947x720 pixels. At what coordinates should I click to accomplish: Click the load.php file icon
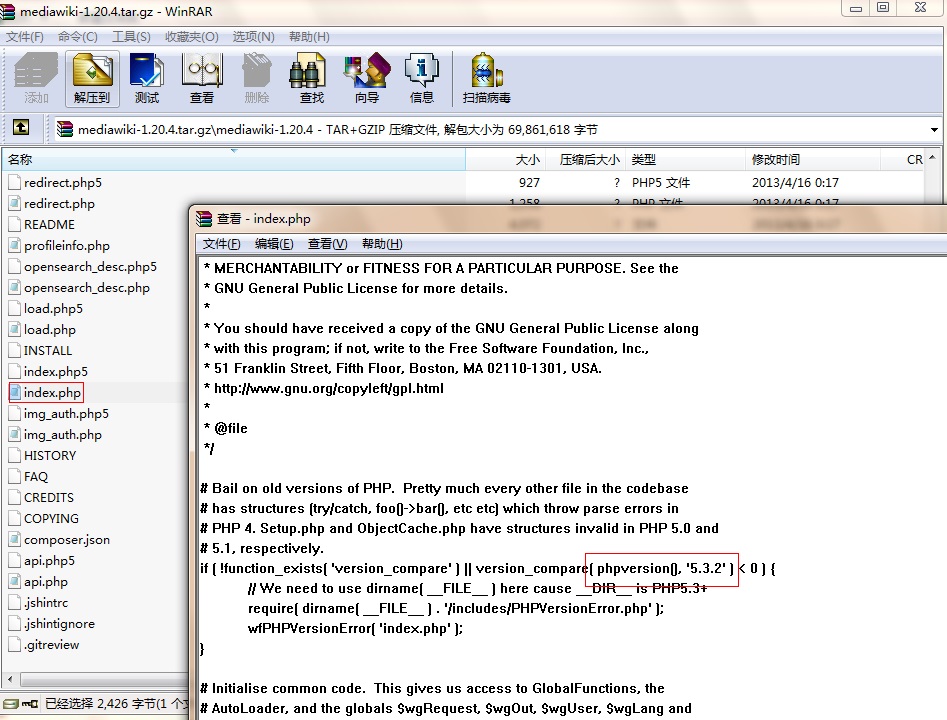14,329
